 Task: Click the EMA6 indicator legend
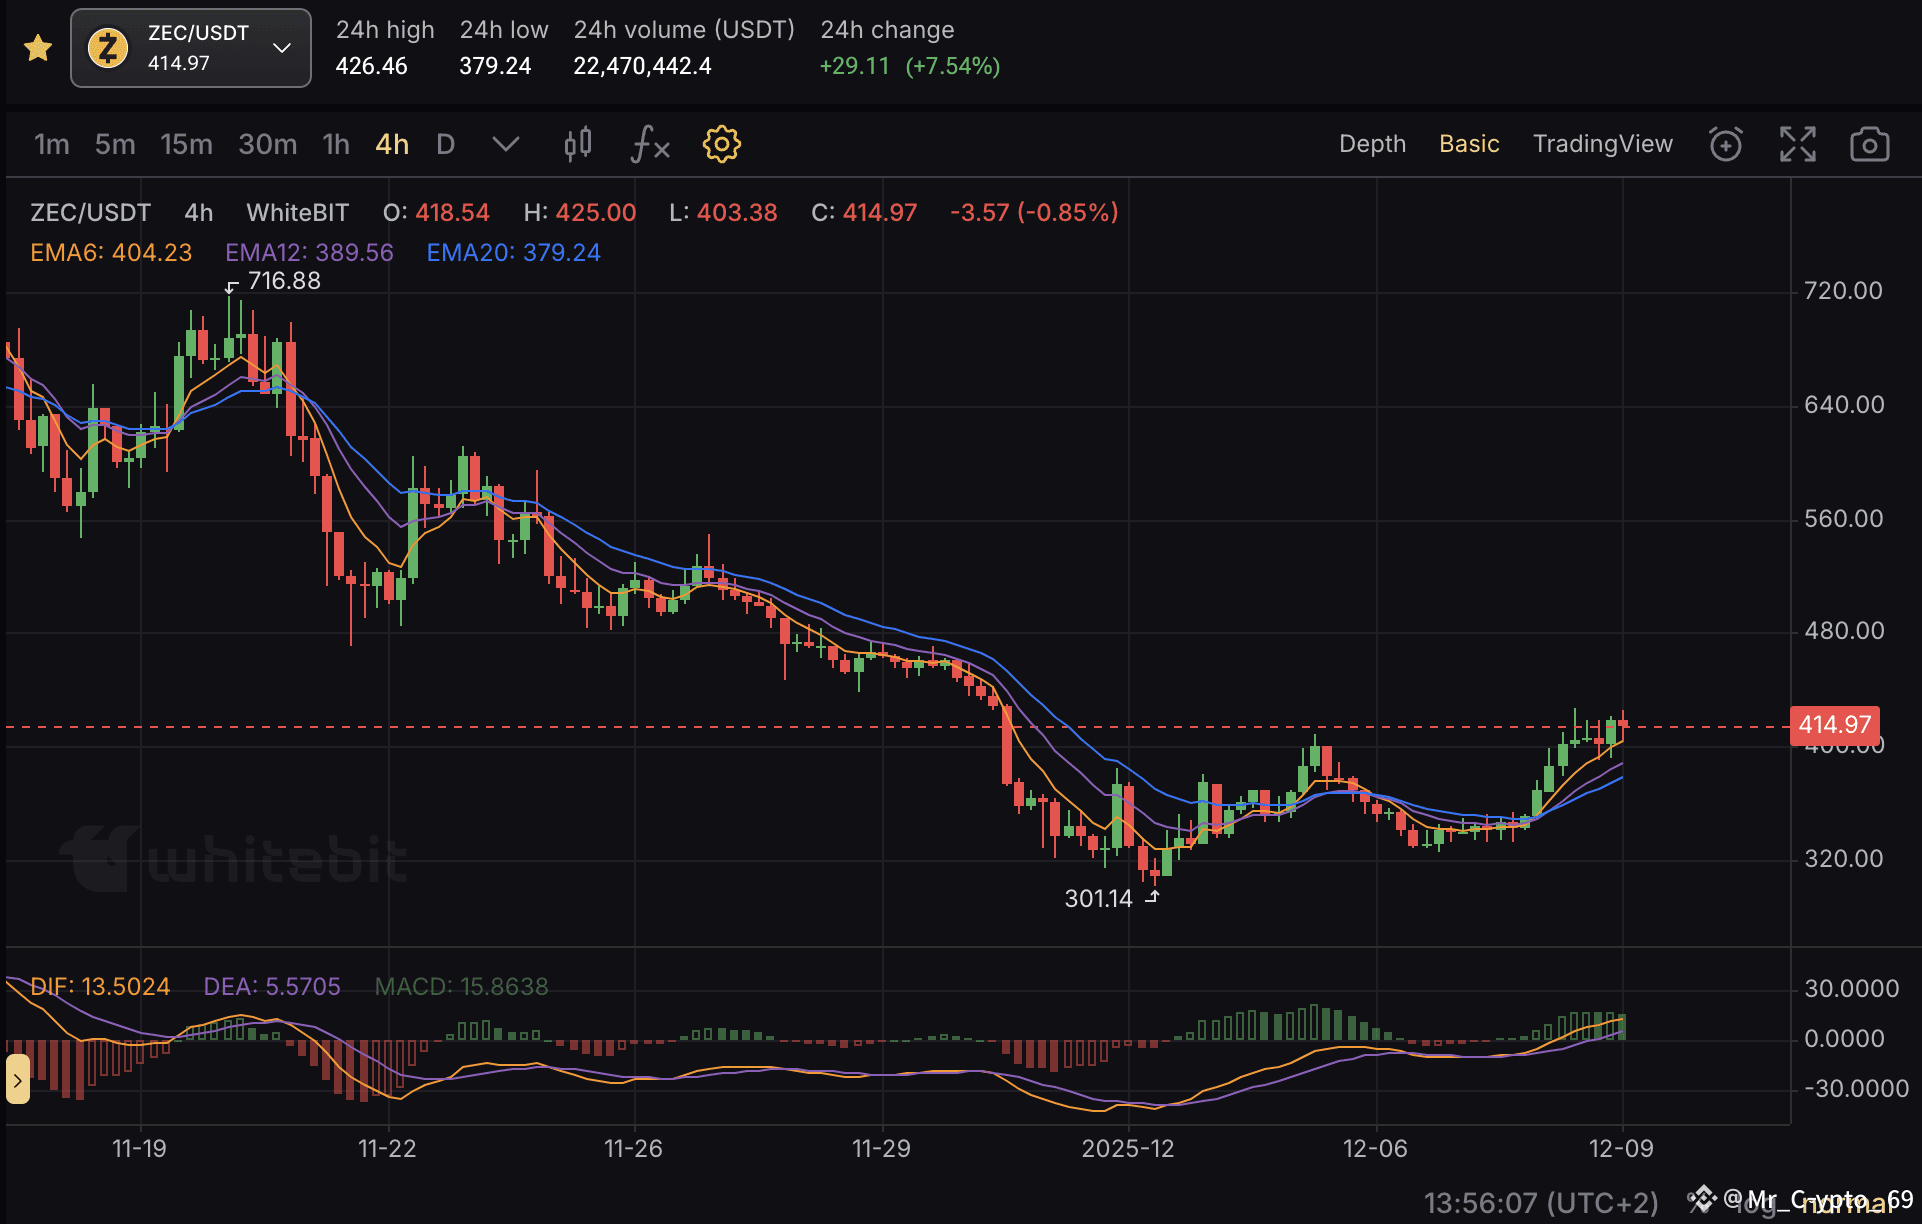click(111, 253)
